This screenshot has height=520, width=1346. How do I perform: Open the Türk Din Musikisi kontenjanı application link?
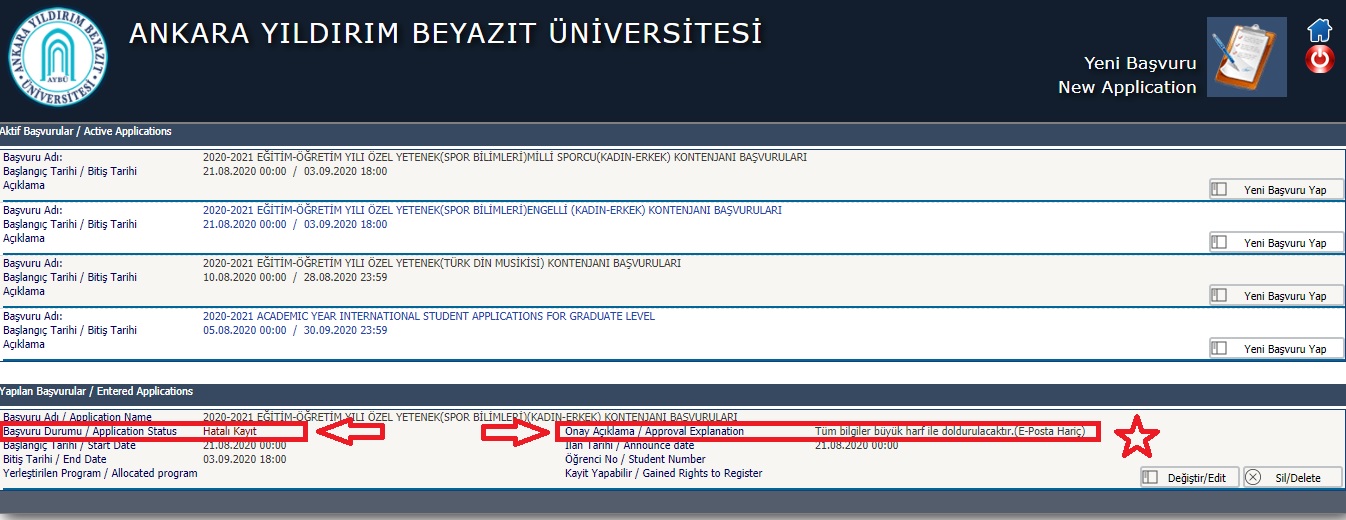coord(441,263)
